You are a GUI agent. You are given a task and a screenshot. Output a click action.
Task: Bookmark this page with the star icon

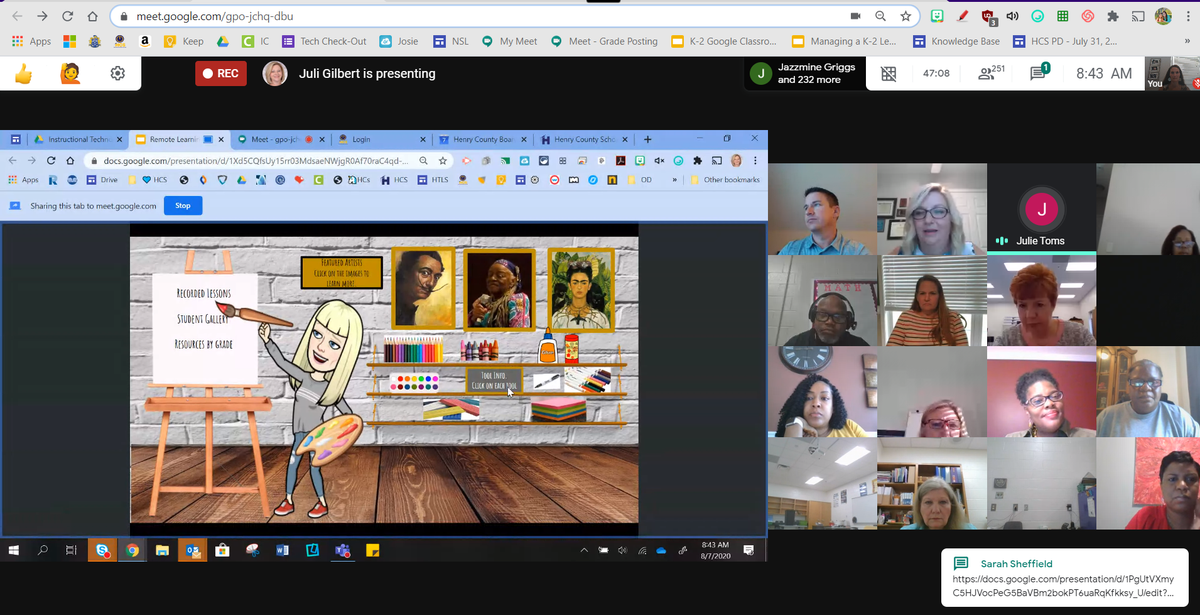(x=905, y=16)
